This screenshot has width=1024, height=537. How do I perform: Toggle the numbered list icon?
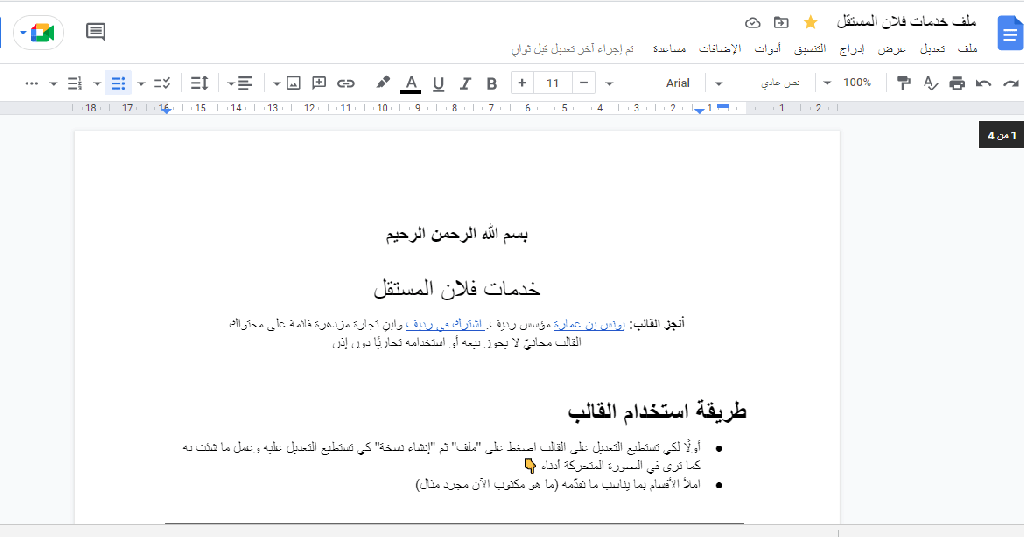click(74, 83)
